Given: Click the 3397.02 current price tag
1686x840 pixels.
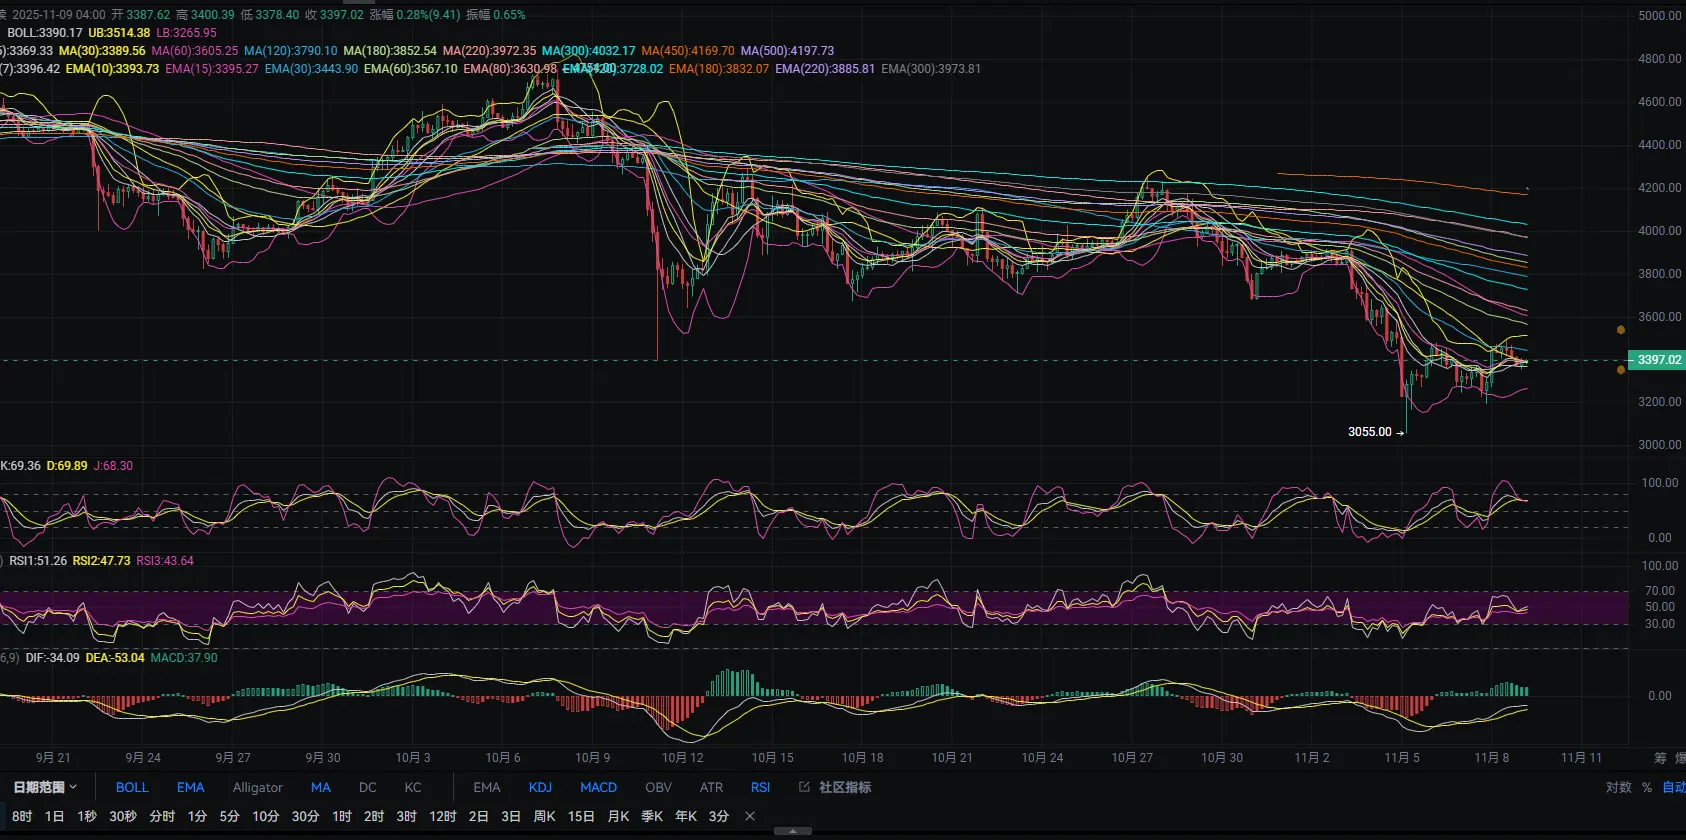Looking at the screenshot, I should [x=1657, y=360].
